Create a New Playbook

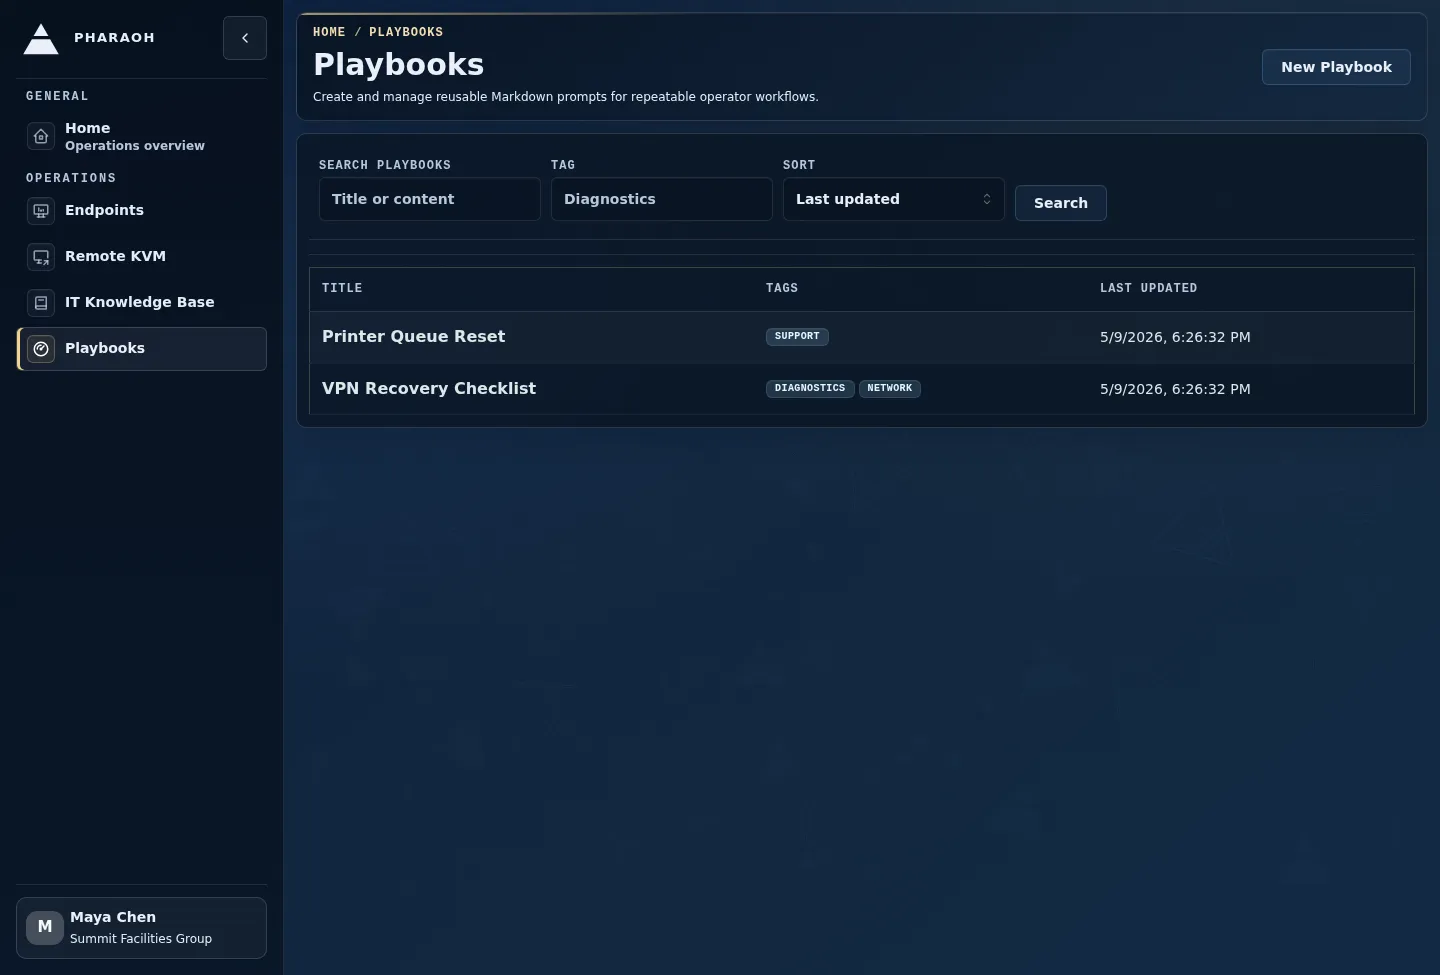[1336, 67]
